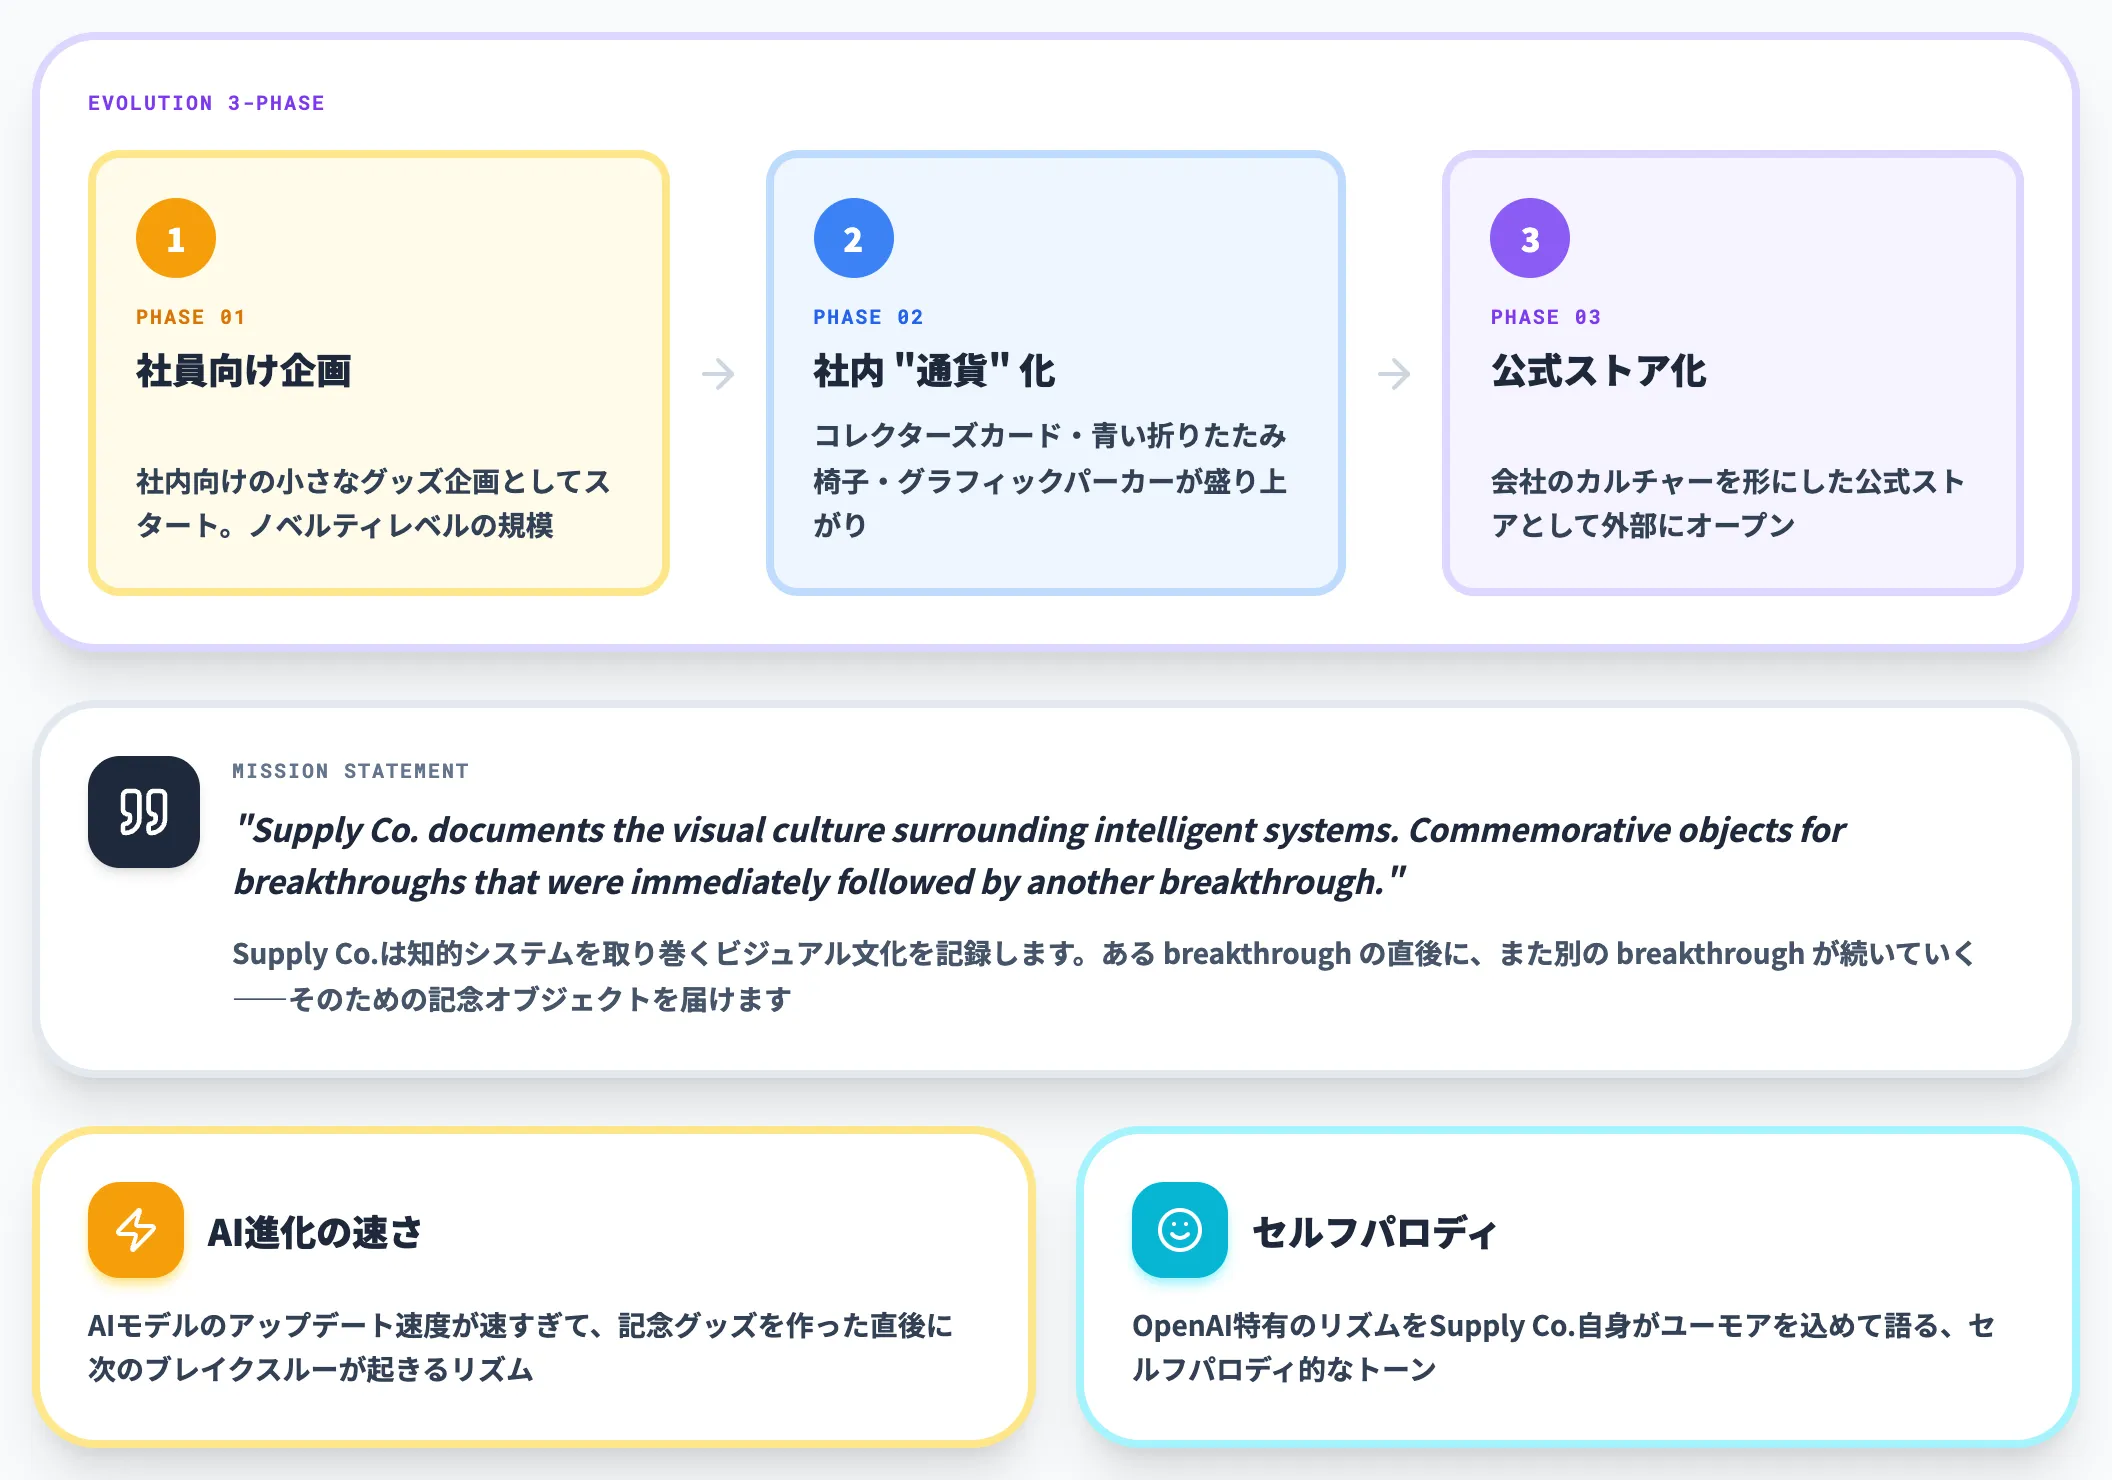Click the PHASE 01 label
This screenshot has height=1480, width=2112.
coord(190,317)
